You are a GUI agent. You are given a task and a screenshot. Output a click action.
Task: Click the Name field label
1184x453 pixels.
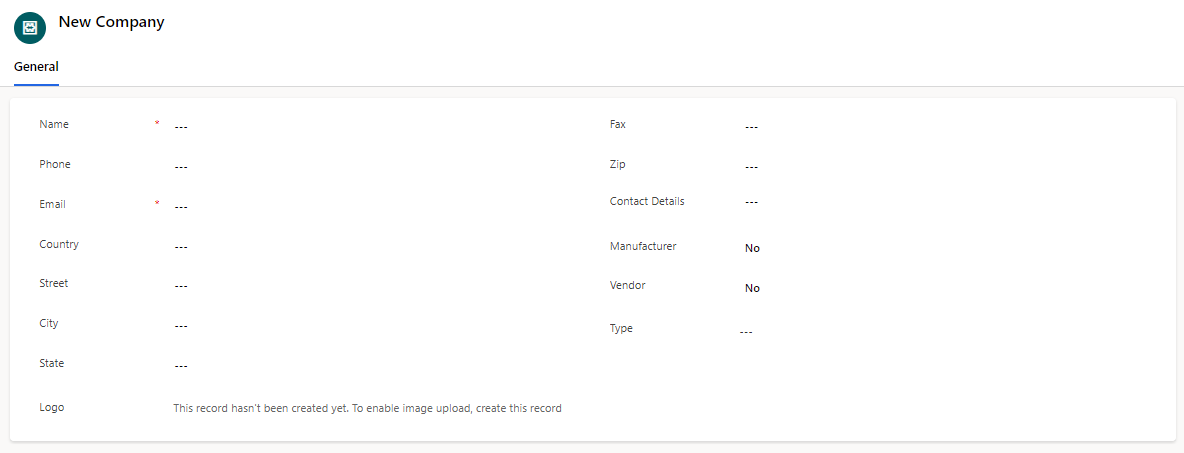[x=54, y=124]
